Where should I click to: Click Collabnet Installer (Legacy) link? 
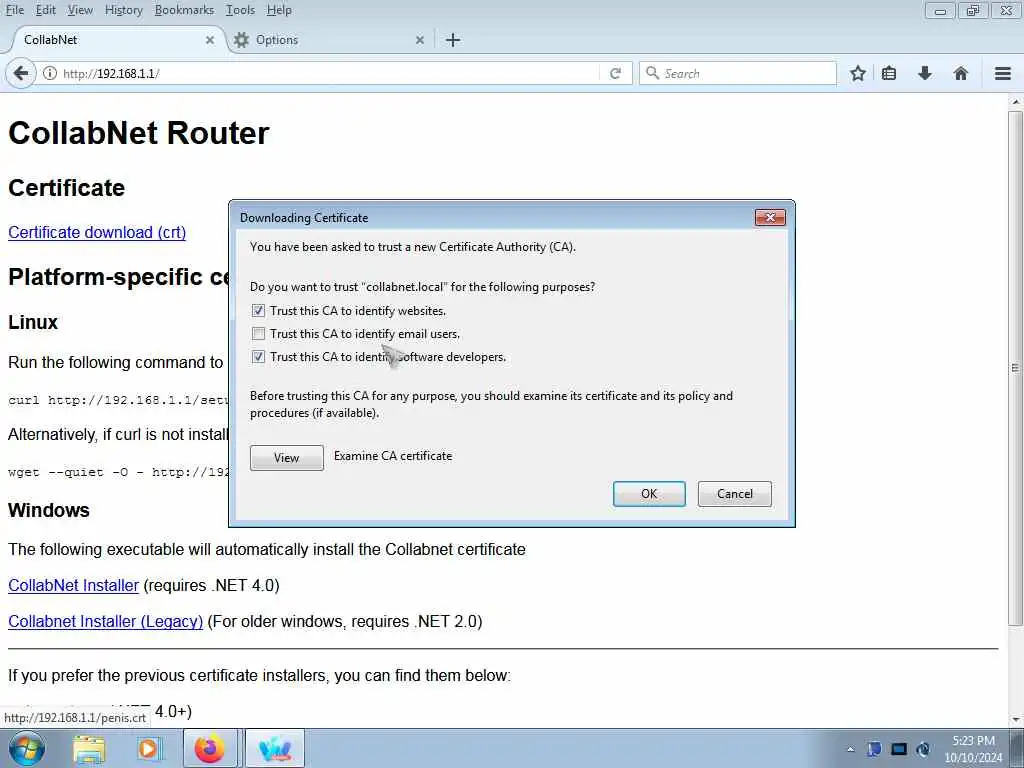105,621
